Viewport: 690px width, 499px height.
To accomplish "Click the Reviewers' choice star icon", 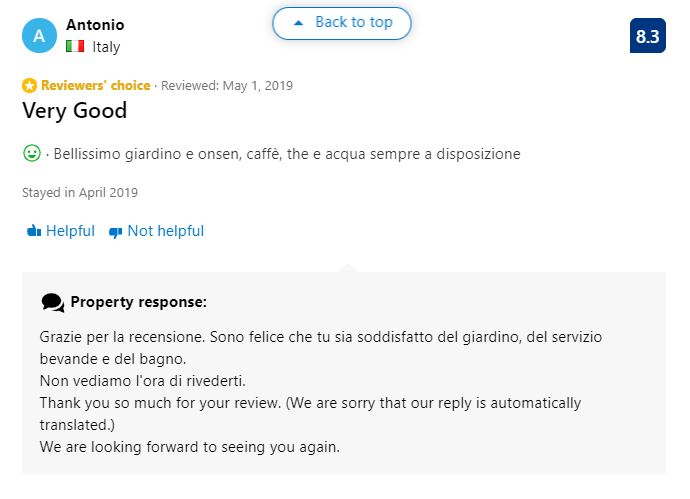I will [x=29, y=85].
